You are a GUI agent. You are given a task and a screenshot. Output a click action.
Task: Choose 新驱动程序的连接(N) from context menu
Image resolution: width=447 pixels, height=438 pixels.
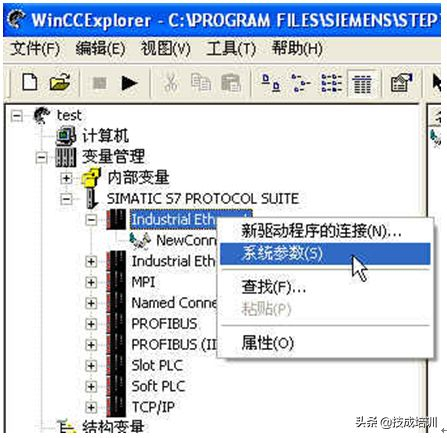[x=325, y=231]
